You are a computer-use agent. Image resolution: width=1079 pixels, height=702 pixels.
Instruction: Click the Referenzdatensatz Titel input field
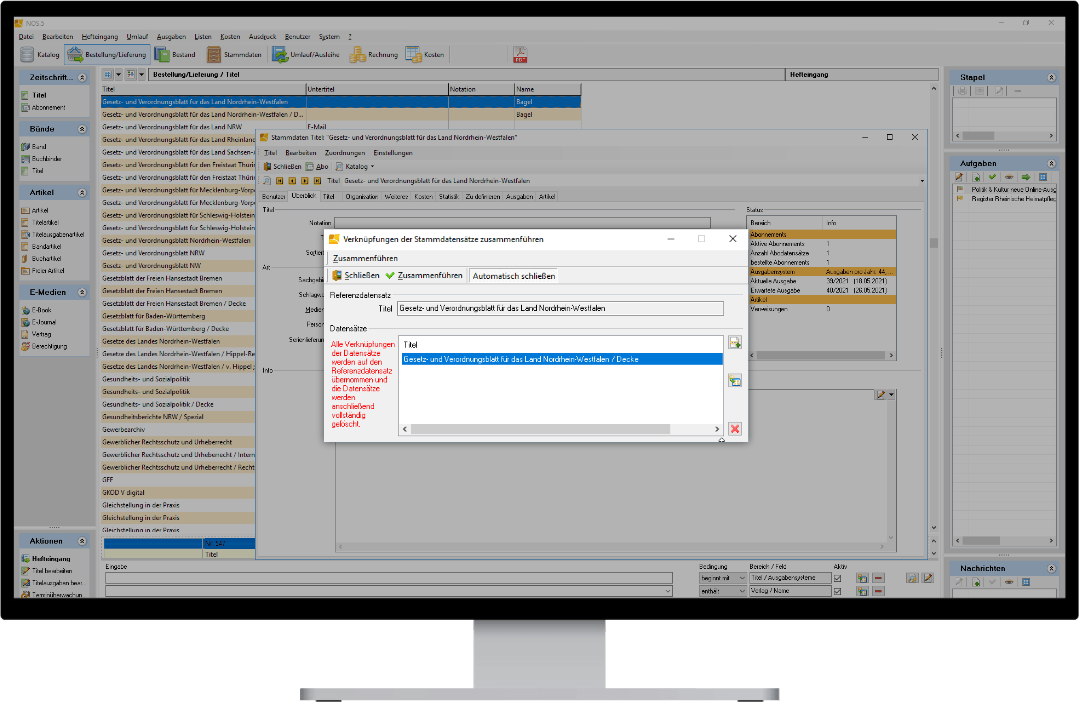click(560, 308)
